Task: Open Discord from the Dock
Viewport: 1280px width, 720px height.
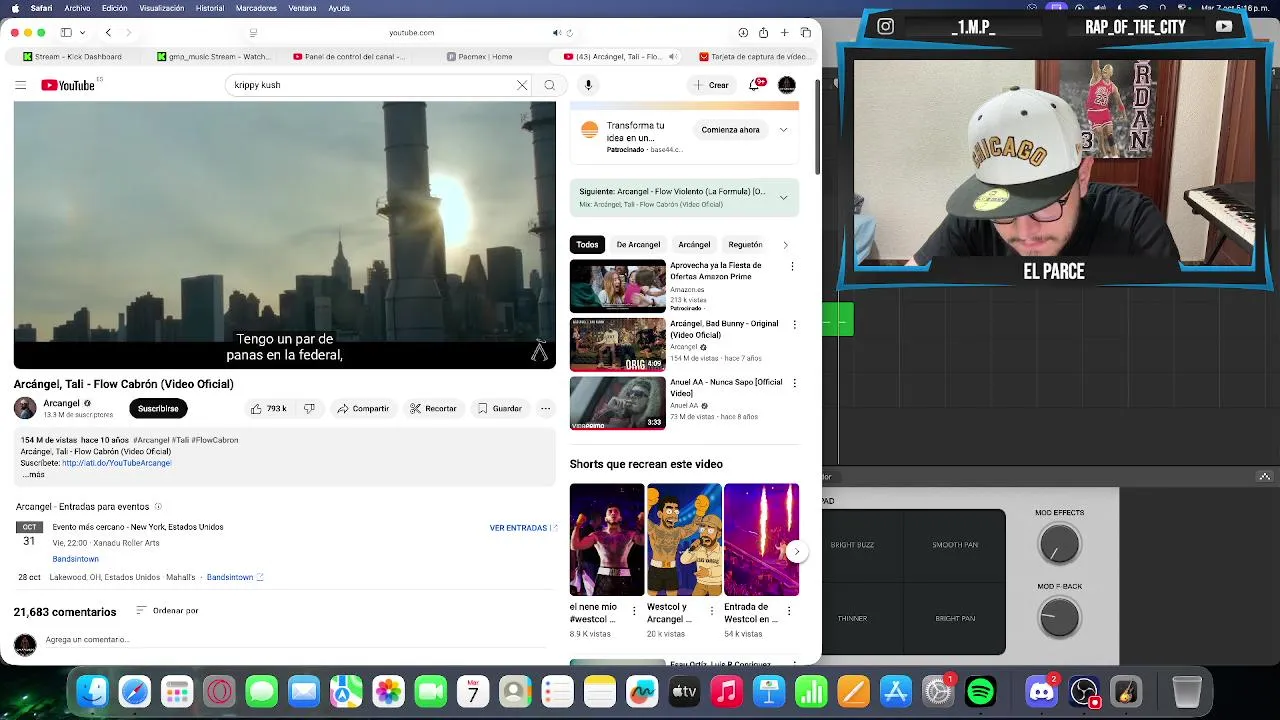Action: [1042, 691]
